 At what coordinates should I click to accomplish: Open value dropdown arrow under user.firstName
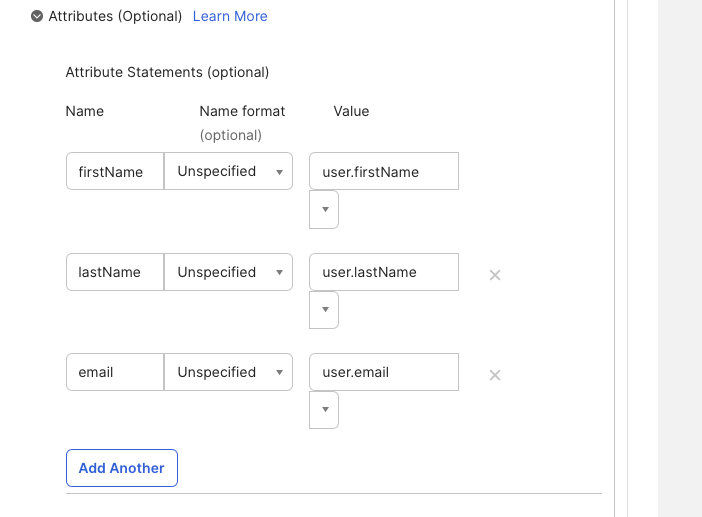point(324,209)
